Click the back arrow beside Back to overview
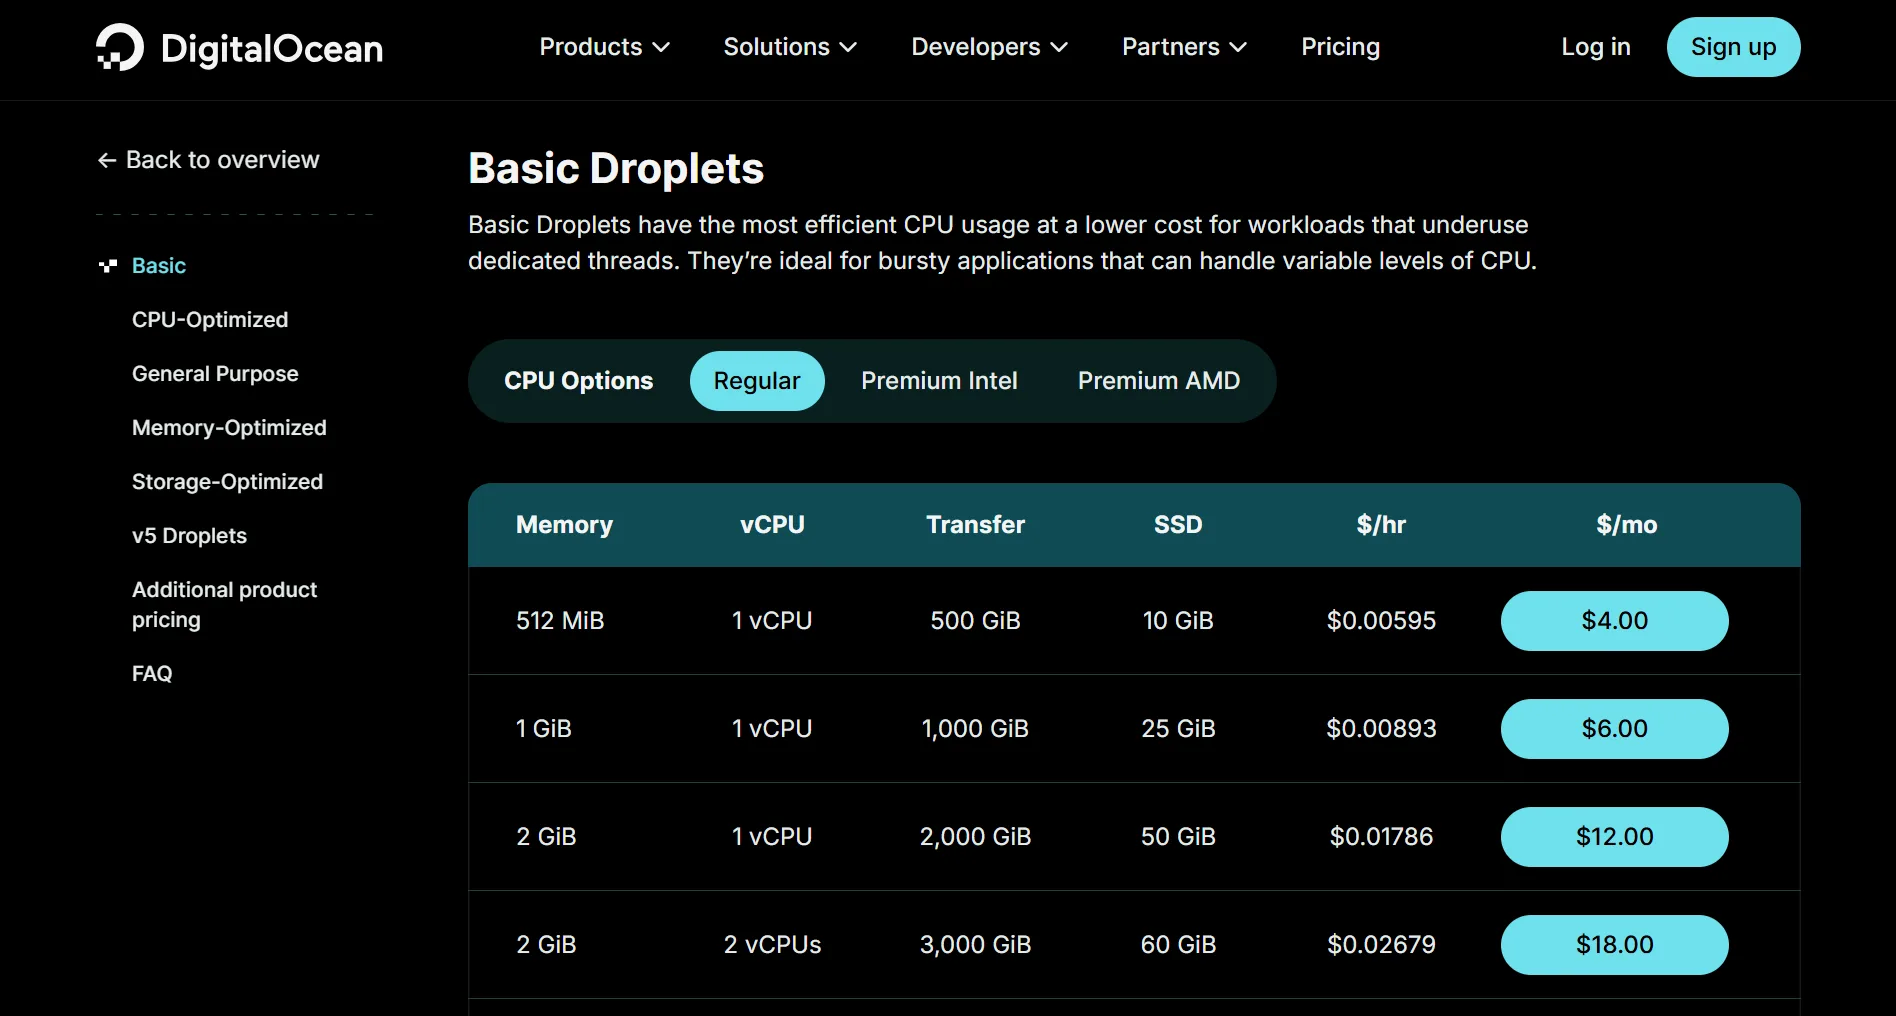 click(x=107, y=160)
